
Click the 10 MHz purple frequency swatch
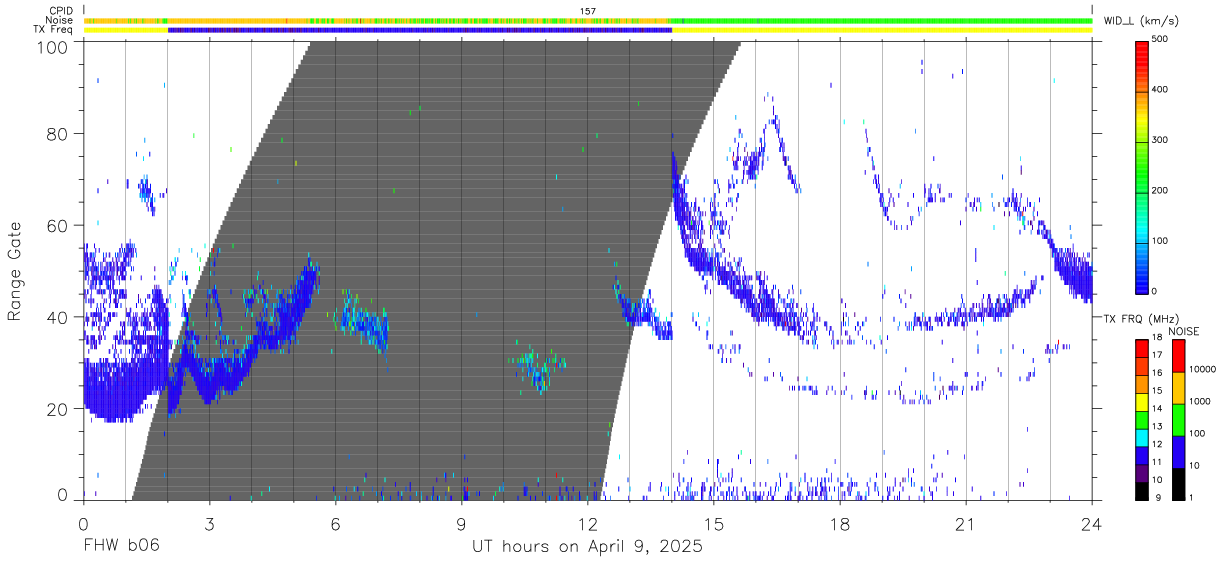click(x=1143, y=473)
